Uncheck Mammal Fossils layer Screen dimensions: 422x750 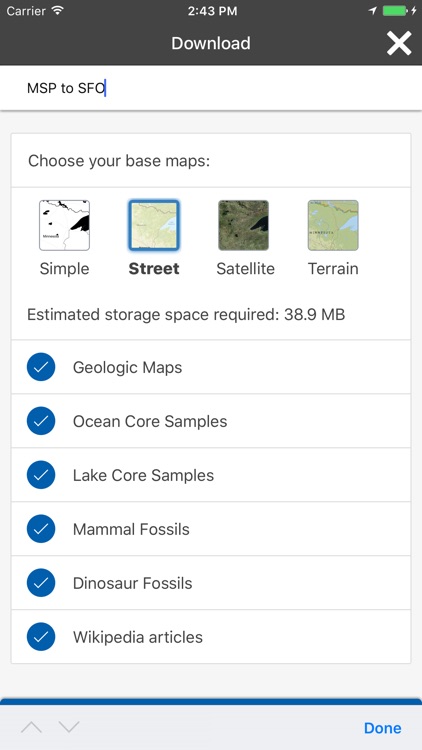tap(41, 529)
